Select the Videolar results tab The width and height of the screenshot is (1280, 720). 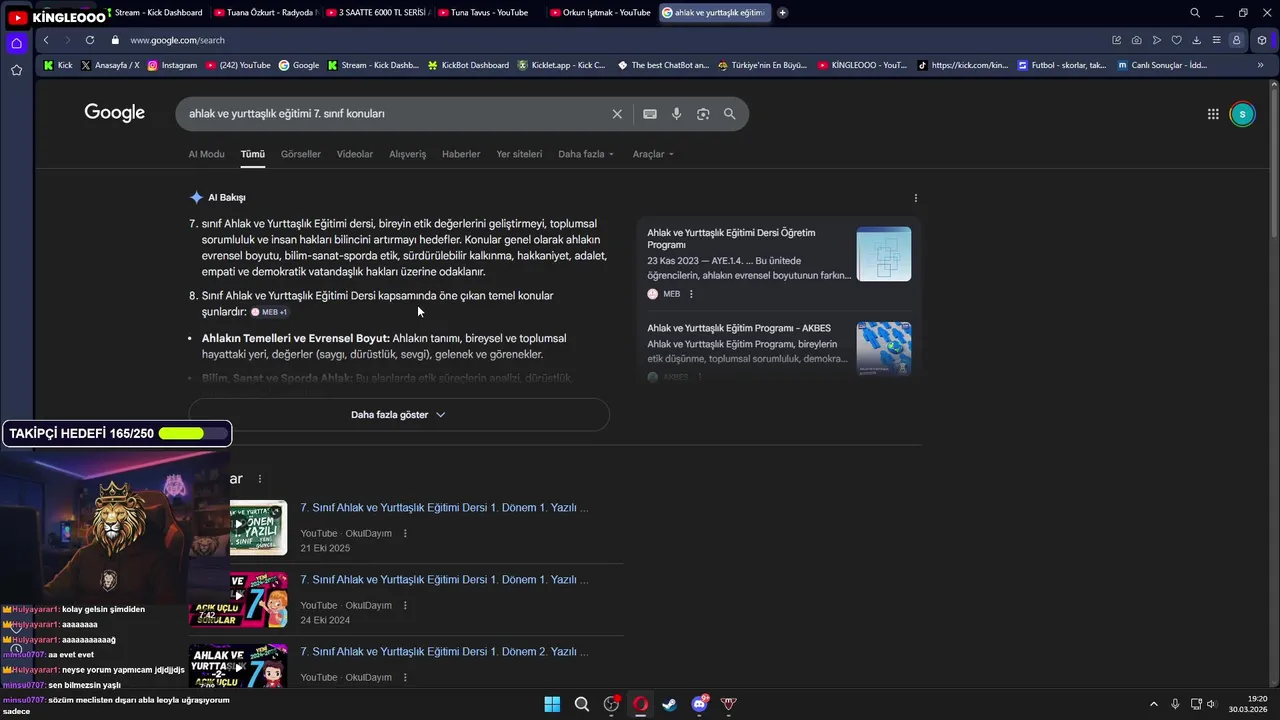click(x=355, y=154)
